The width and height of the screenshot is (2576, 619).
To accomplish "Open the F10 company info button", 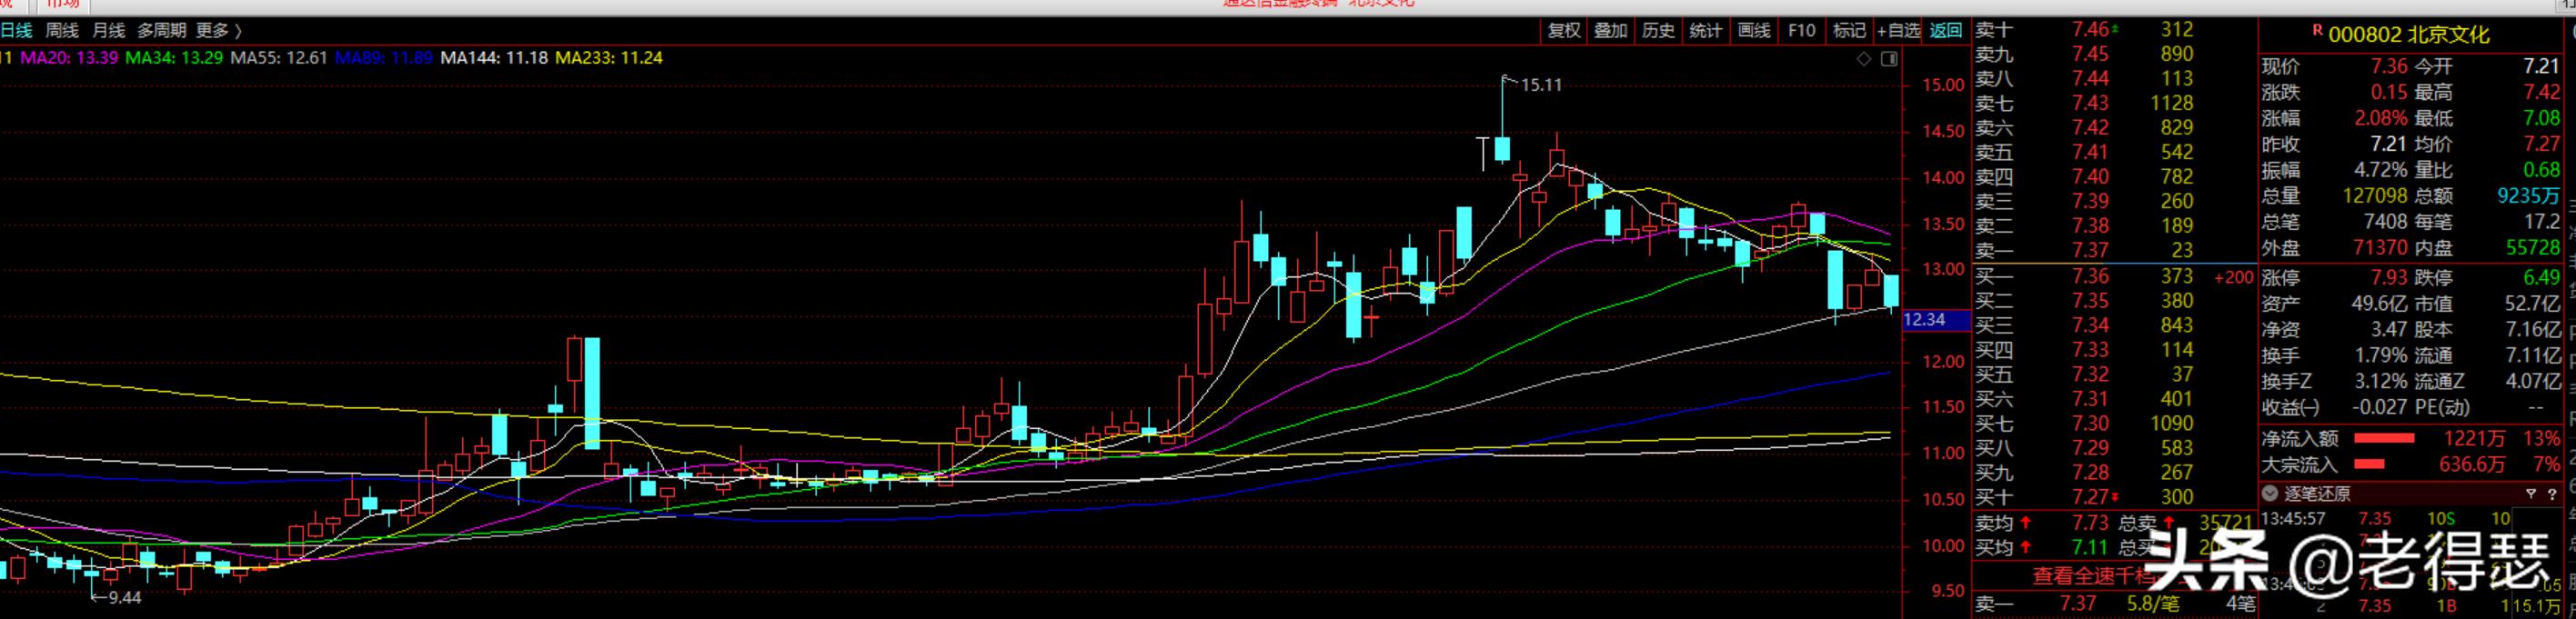I will (1801, 31).
